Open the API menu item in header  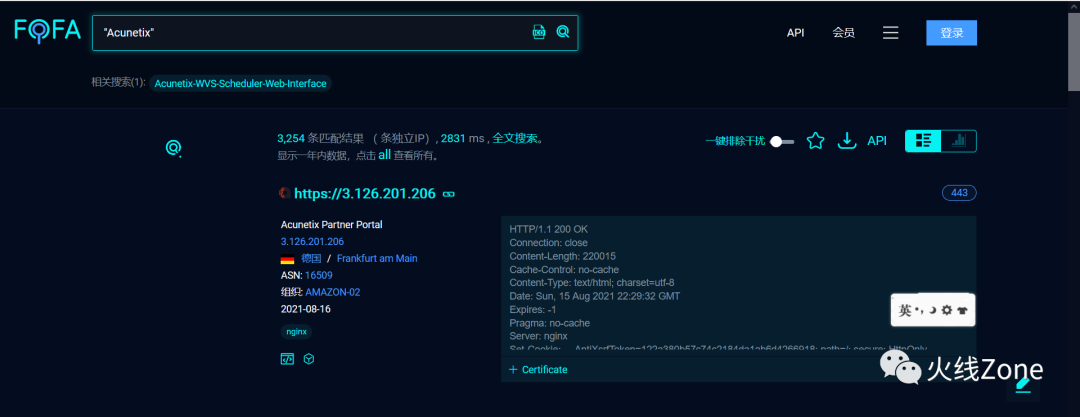click(x=796, y=32)
